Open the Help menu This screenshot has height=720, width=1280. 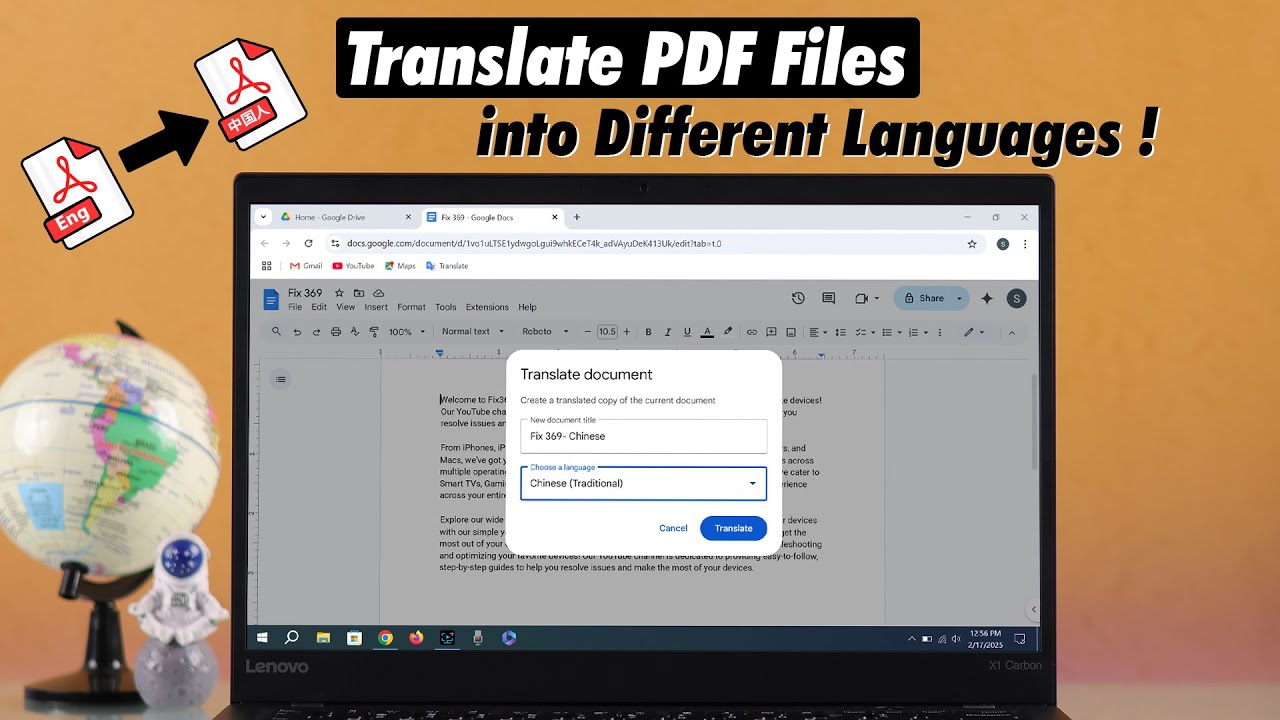point(527,307)
